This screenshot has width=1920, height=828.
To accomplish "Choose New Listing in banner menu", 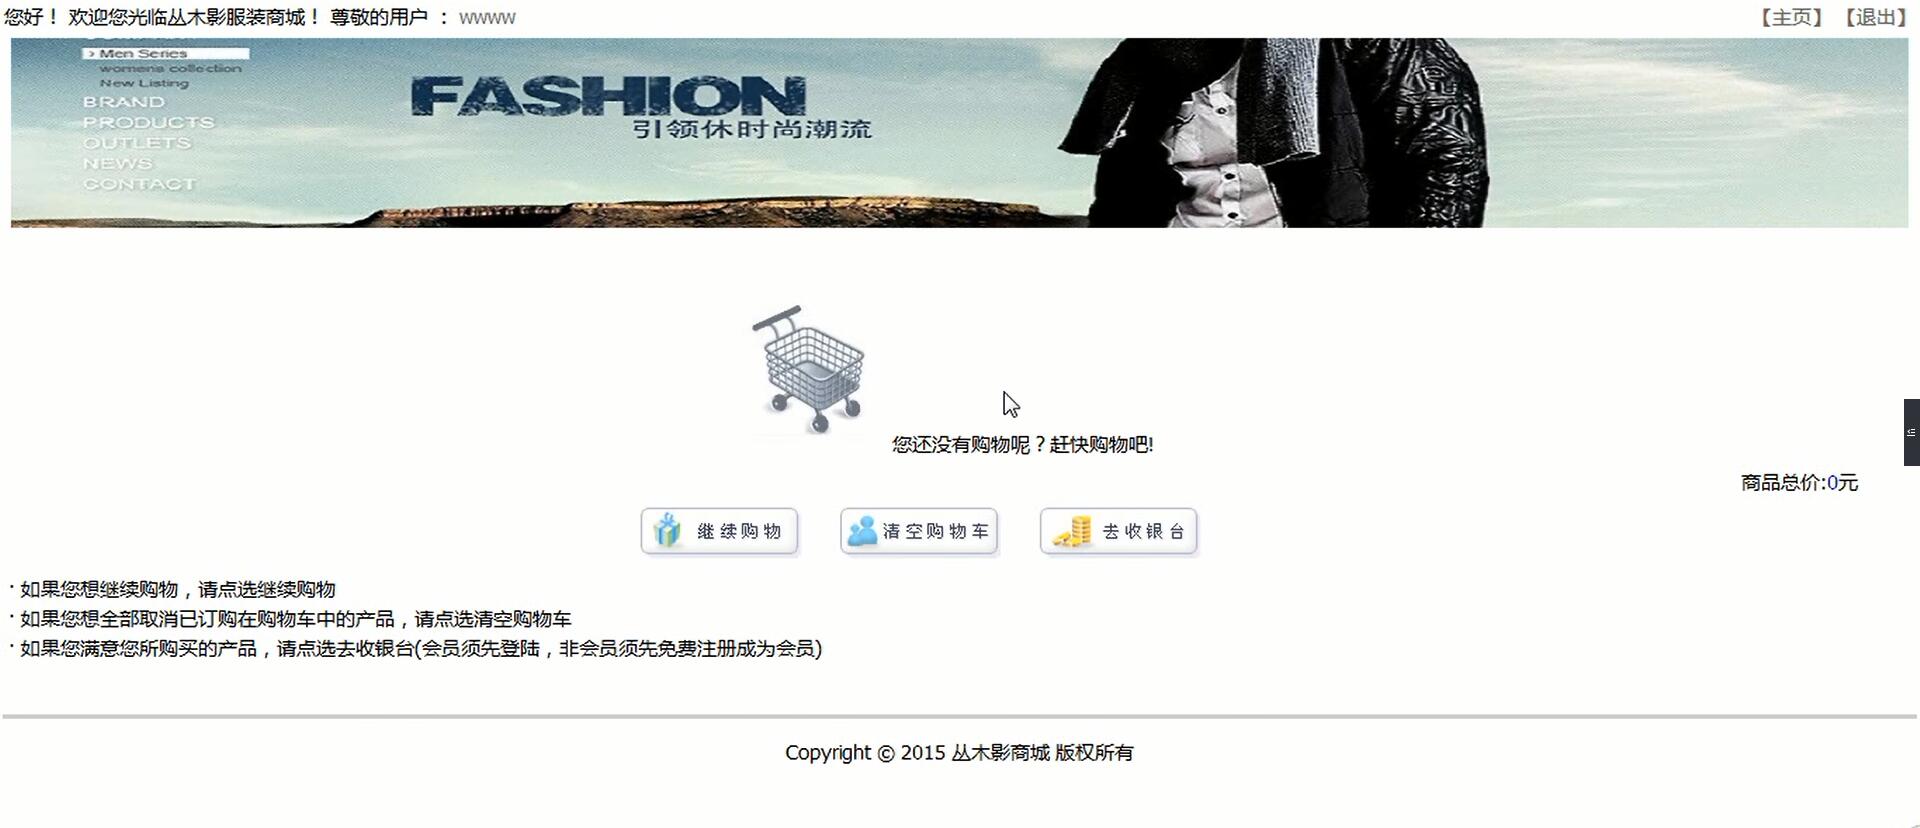I will coord(144,83).
